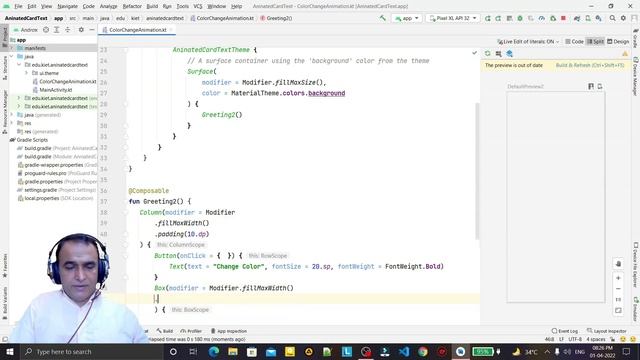
Task: Open the Gradle side panel
Action: click(636, 38)
